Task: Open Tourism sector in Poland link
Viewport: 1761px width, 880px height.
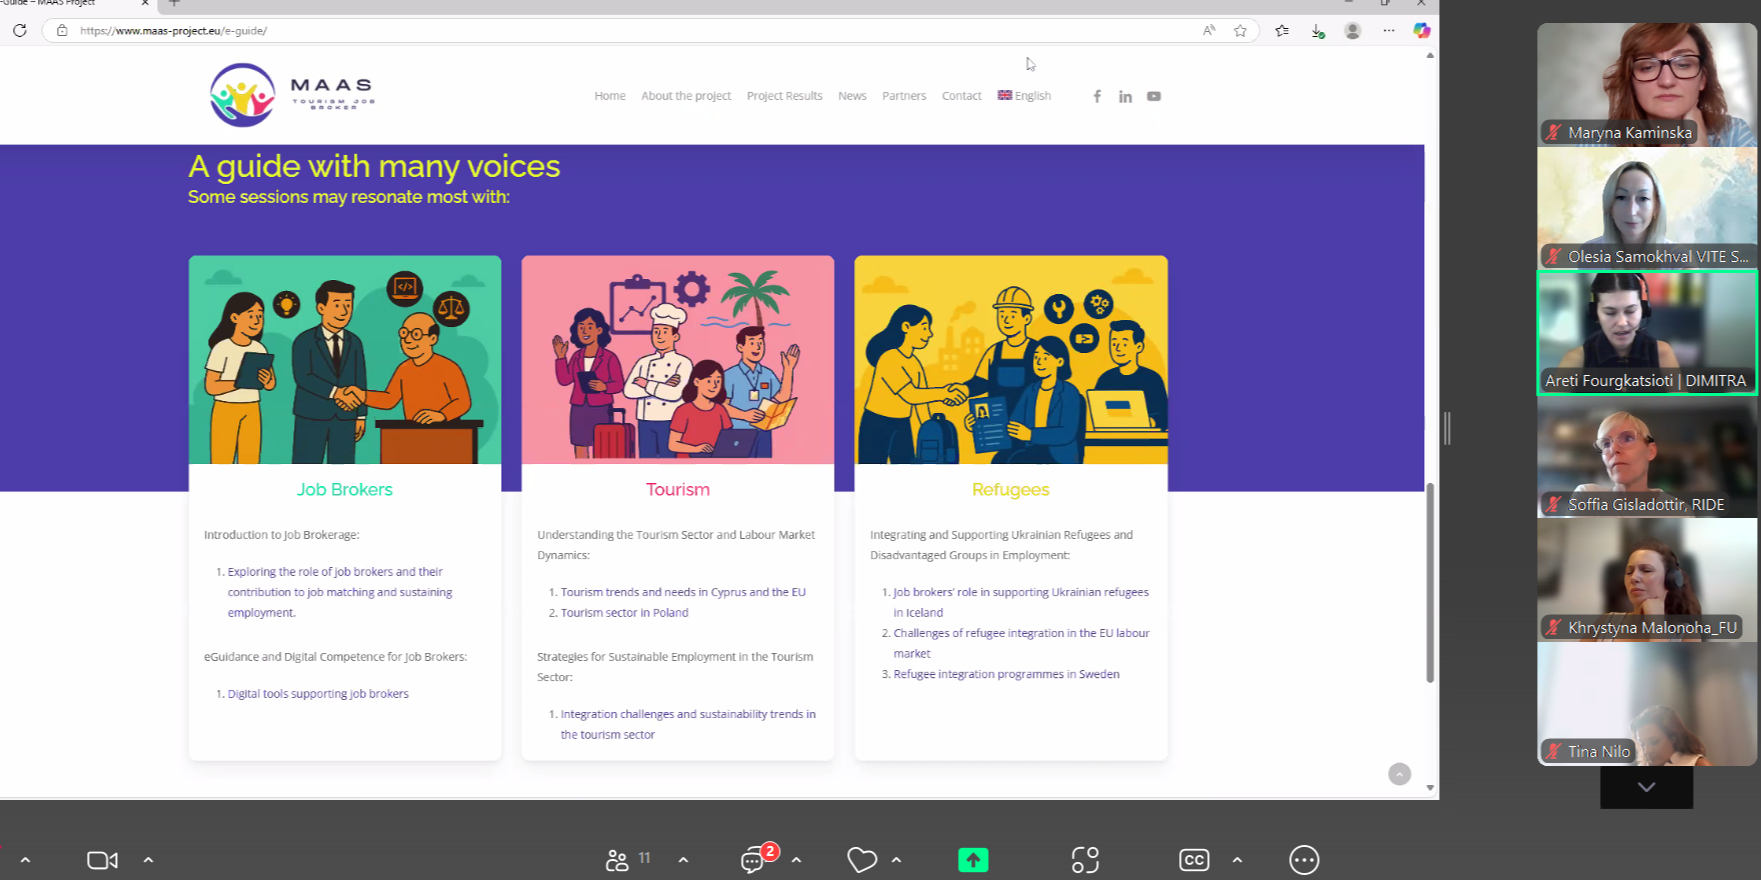Action: 624,613
